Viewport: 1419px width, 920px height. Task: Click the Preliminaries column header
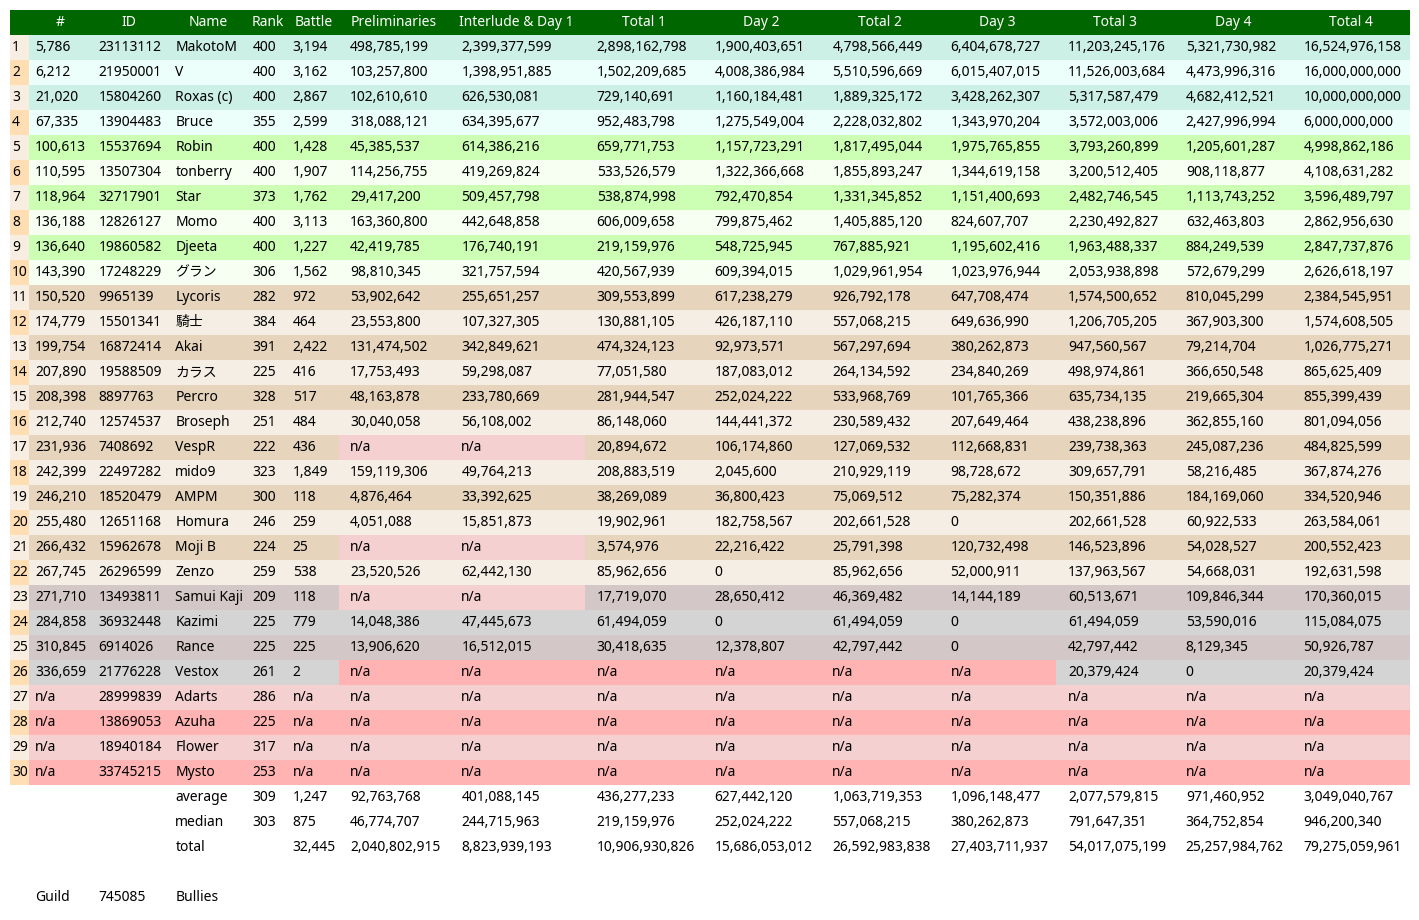pyautogui.click(x=393, y=21)
